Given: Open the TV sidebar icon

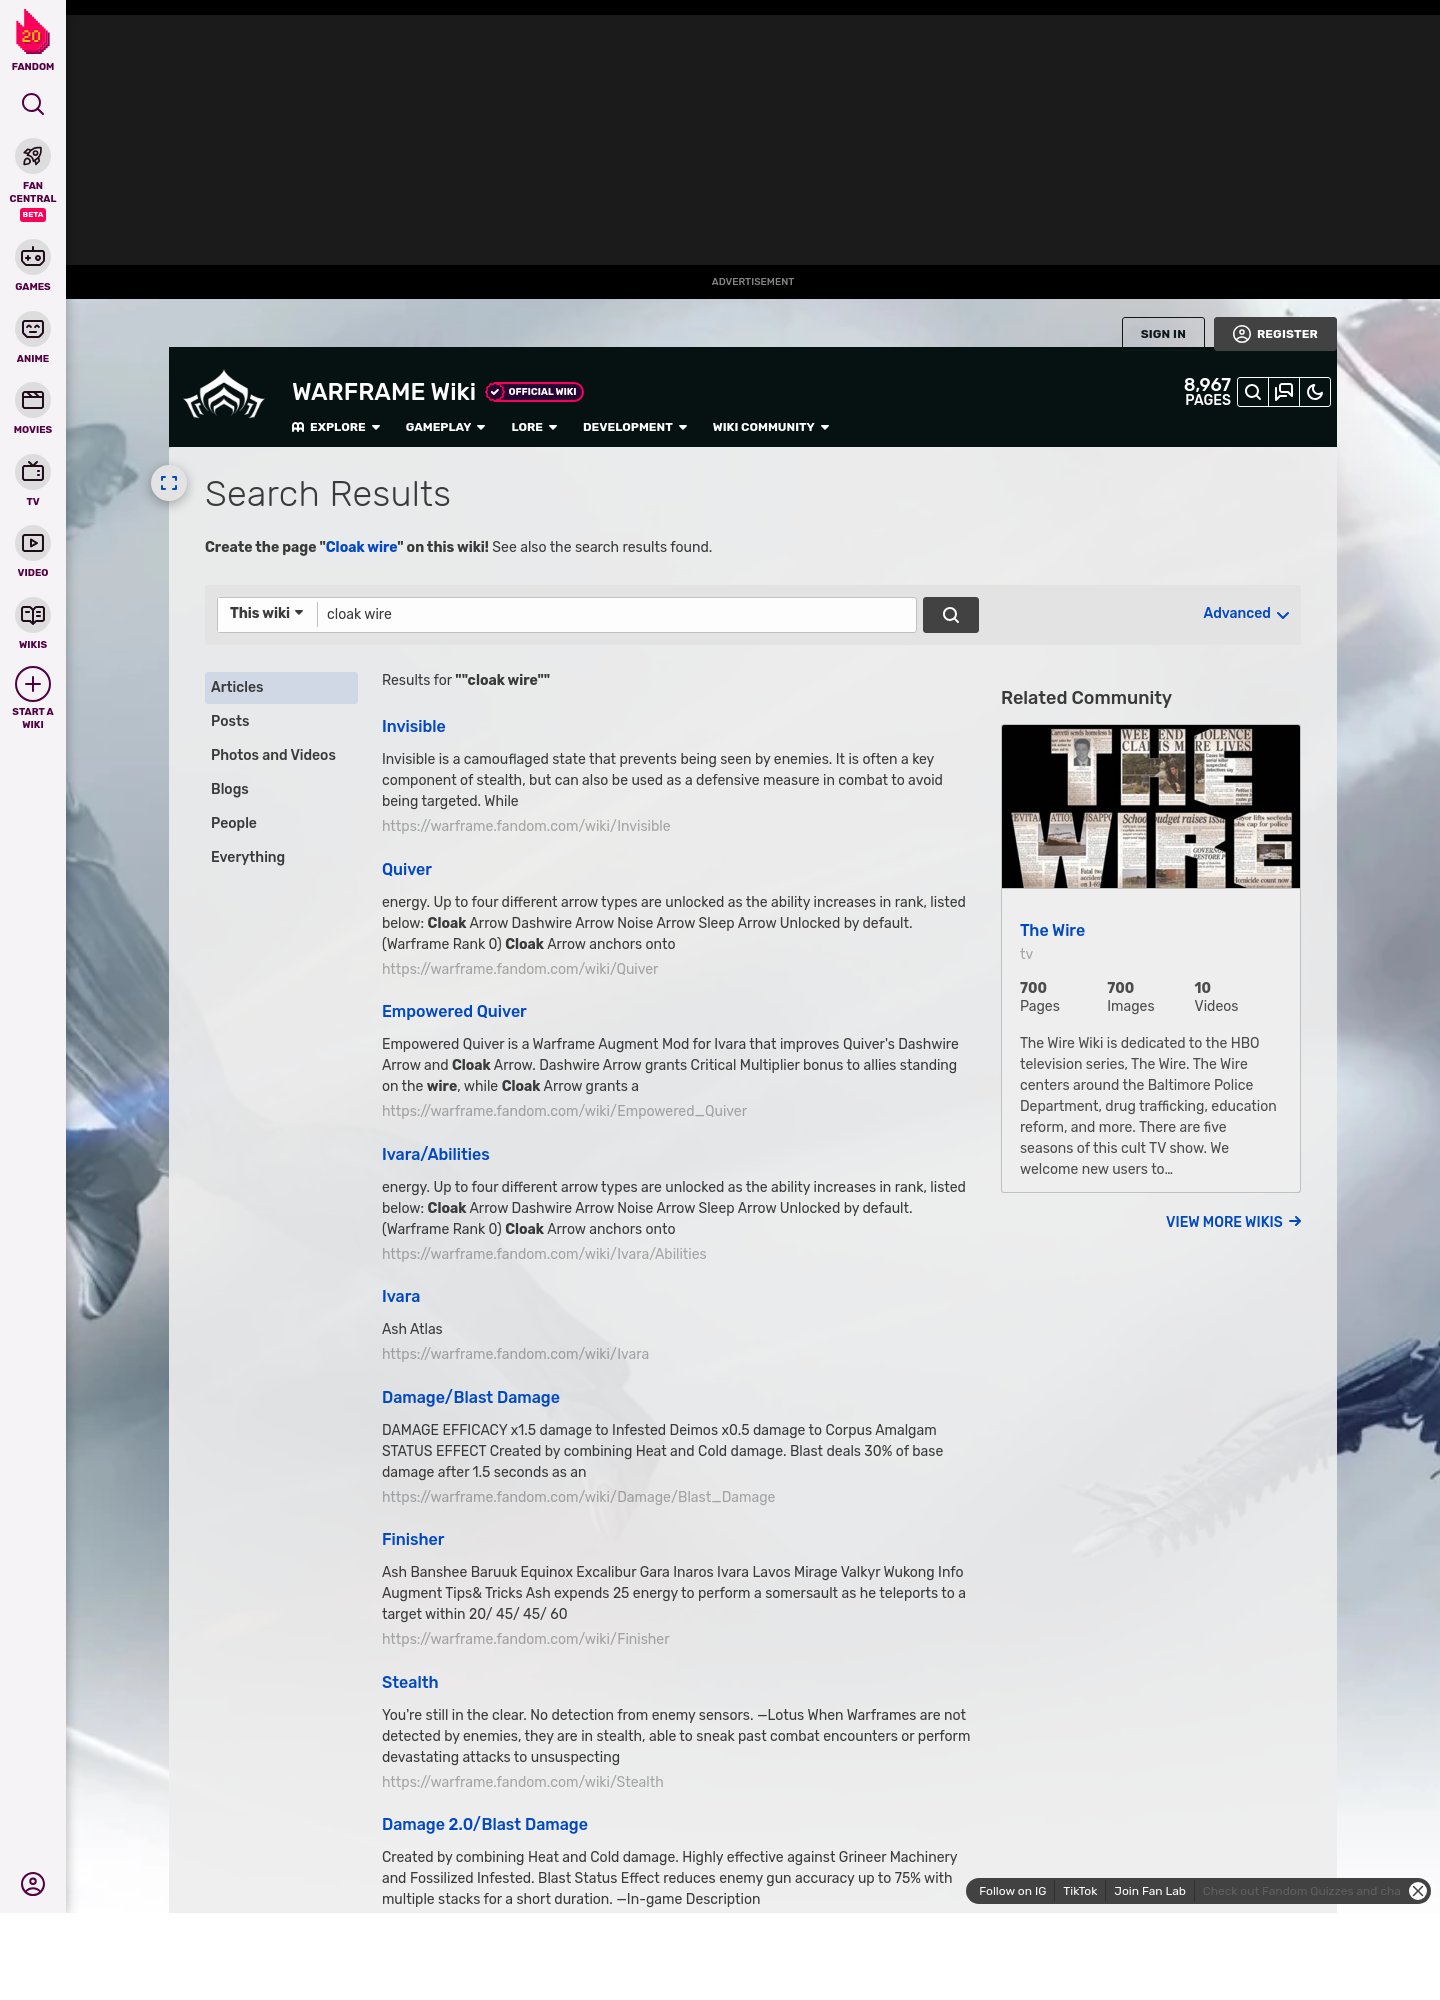Looking at the screenshot, I should (x=33, y=472).
